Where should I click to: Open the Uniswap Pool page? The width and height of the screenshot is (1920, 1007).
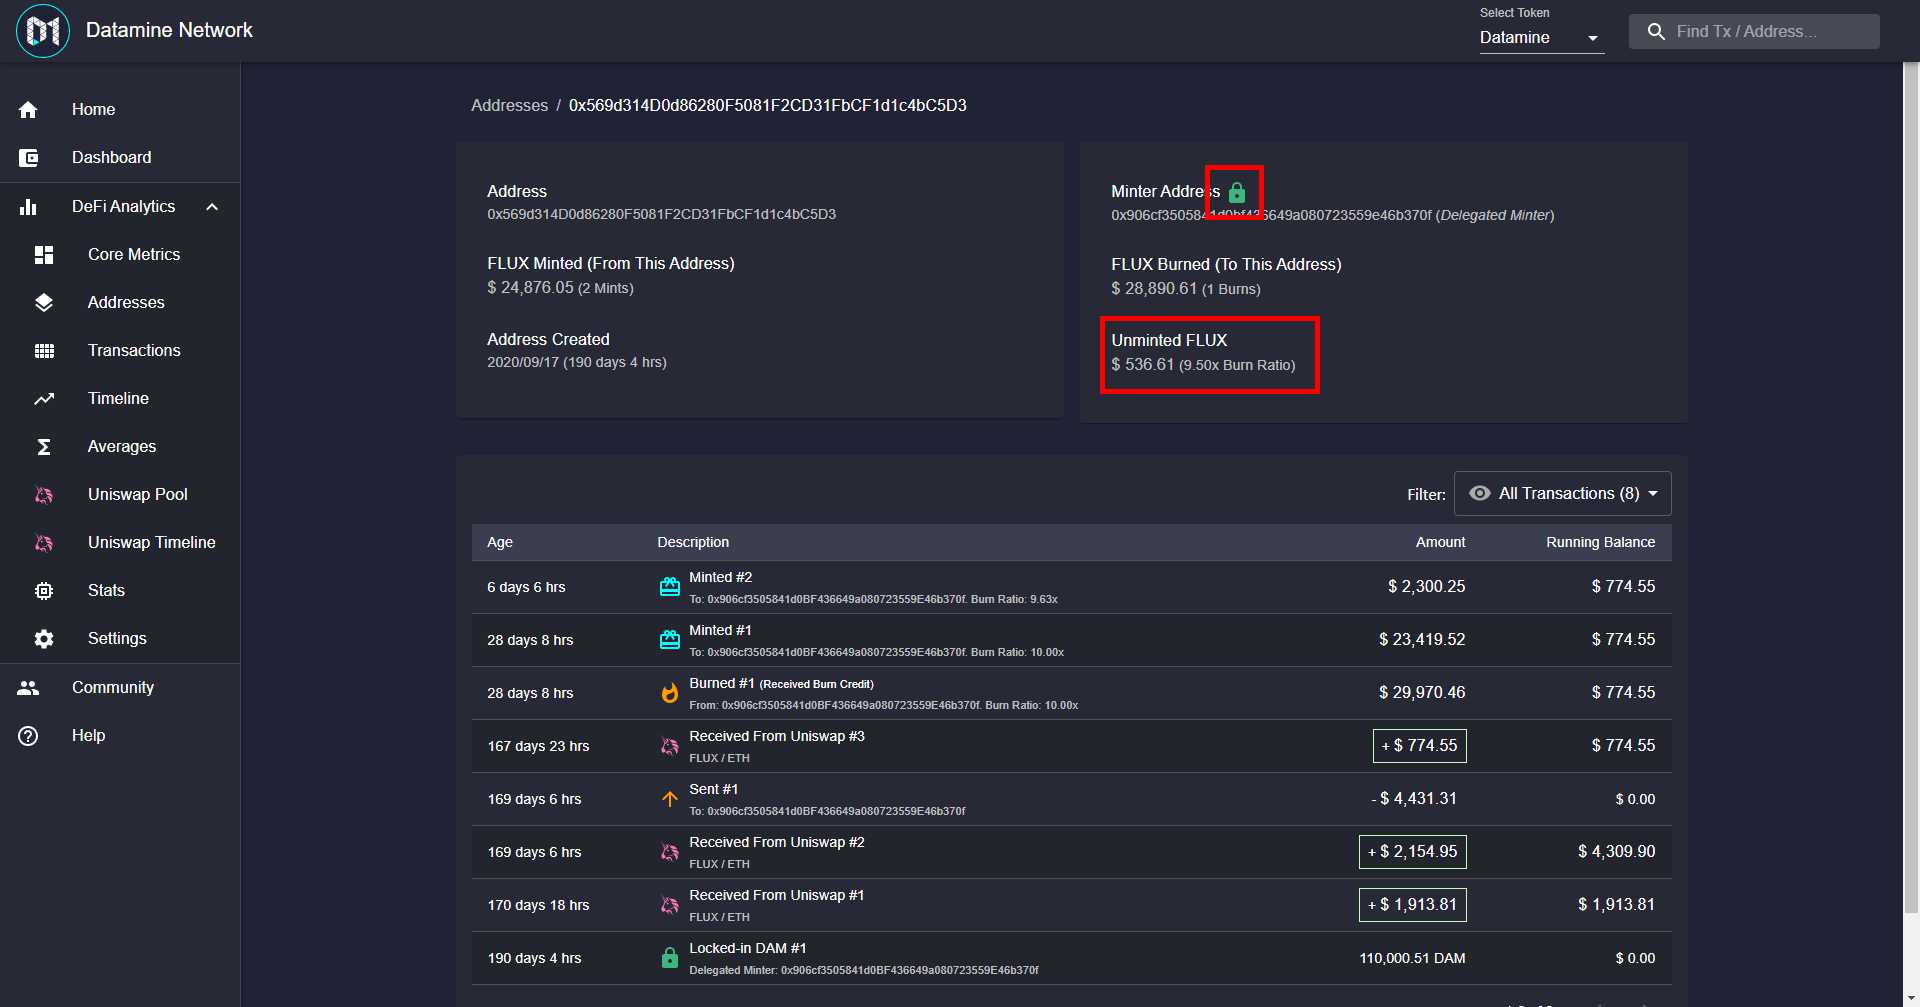click(120, 495)
